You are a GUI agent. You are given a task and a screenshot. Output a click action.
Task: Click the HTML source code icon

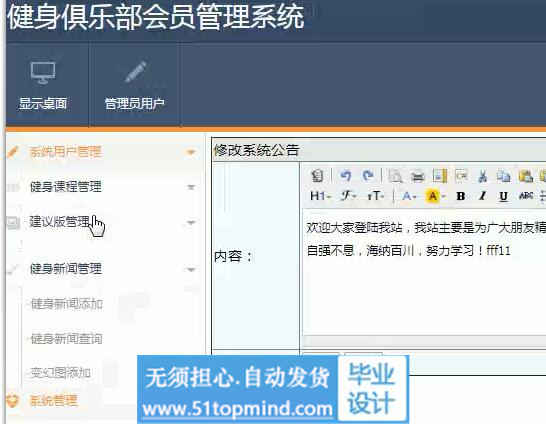(317, 176)
